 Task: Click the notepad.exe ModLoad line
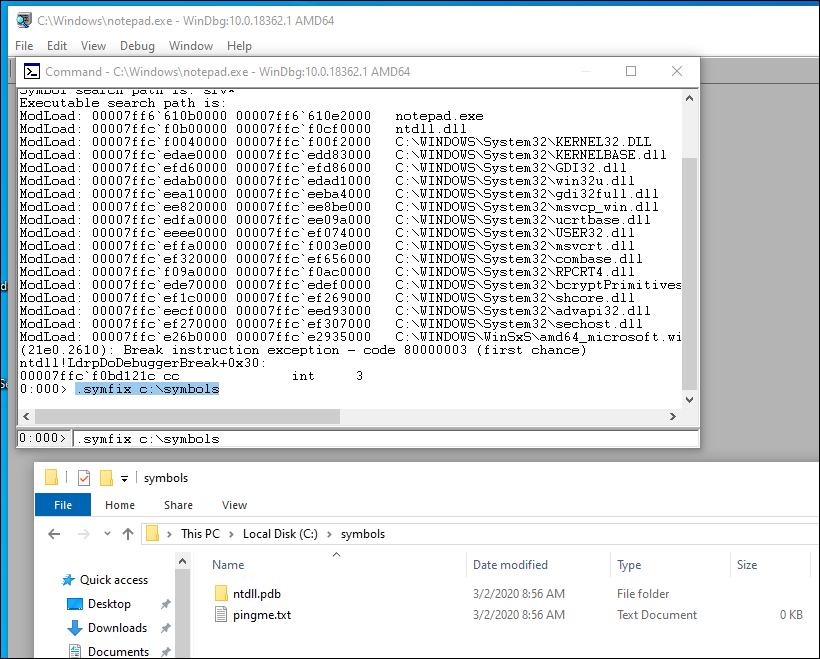252,116
